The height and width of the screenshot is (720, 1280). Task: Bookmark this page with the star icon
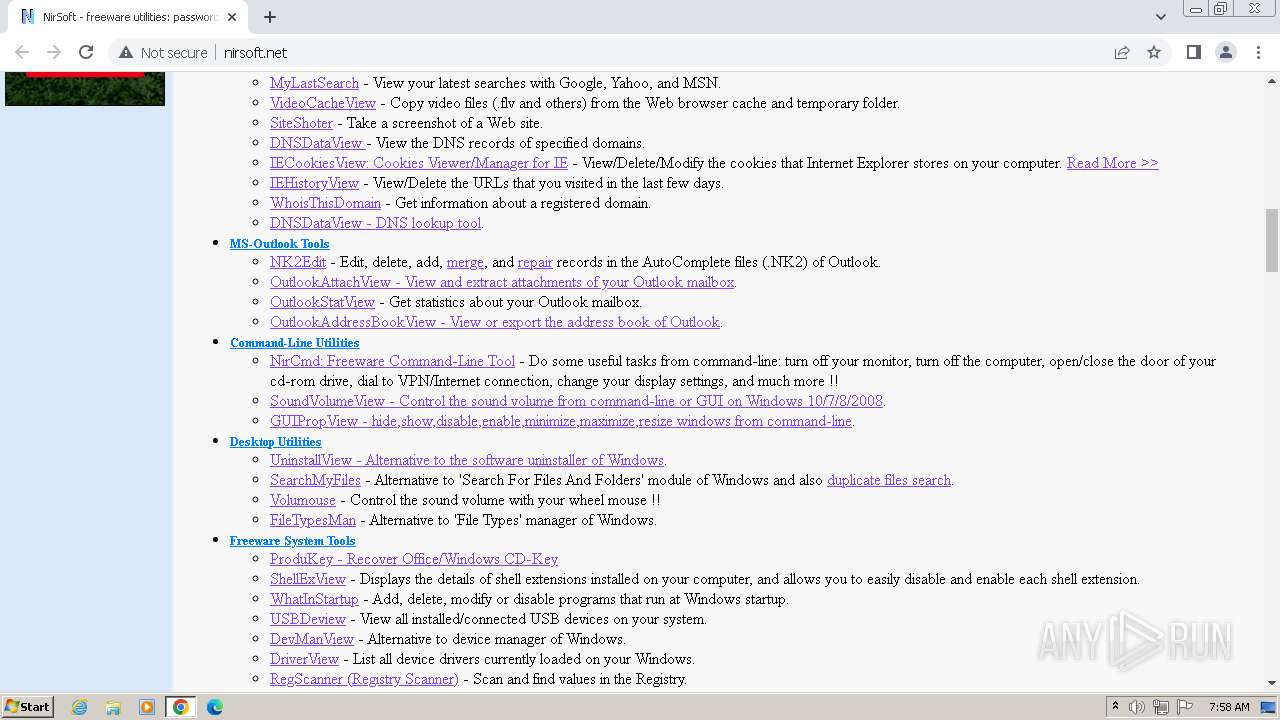(1154, 52)
